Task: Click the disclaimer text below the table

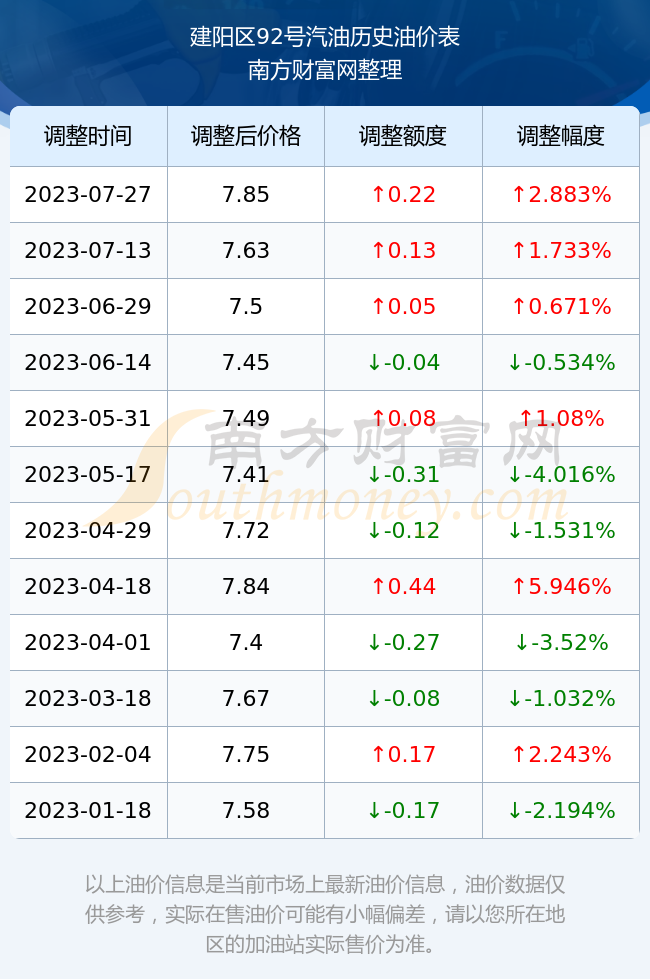Action: pyautogui.click(x=325, y=914)
